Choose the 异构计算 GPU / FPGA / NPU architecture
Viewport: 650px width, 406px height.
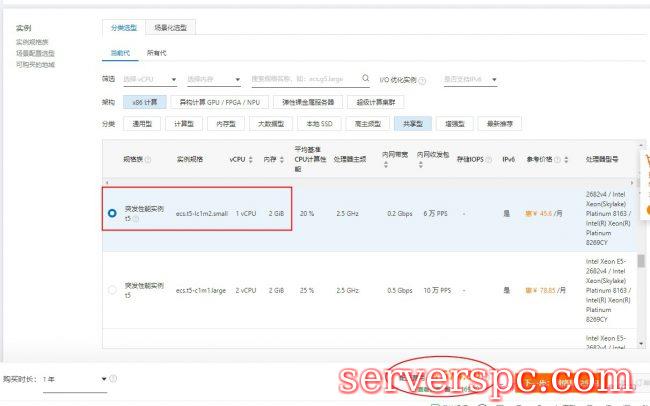(217, 102)
